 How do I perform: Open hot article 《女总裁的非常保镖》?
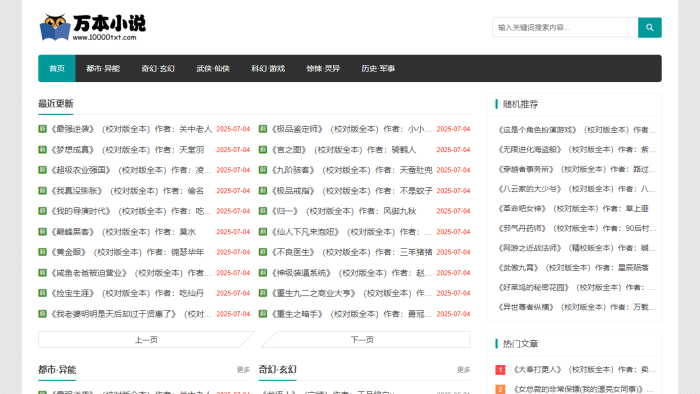pyautogui.click(x=583, y=389)
